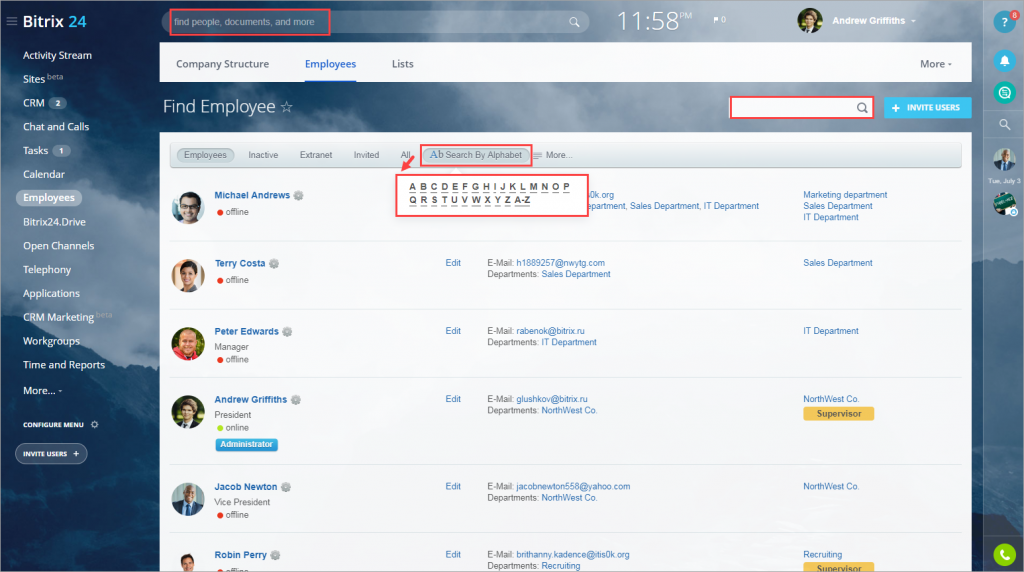The height and width of the screenshot is (572, 1024).
Task: Select the Inactive filter
Action: tap(263, 155)
